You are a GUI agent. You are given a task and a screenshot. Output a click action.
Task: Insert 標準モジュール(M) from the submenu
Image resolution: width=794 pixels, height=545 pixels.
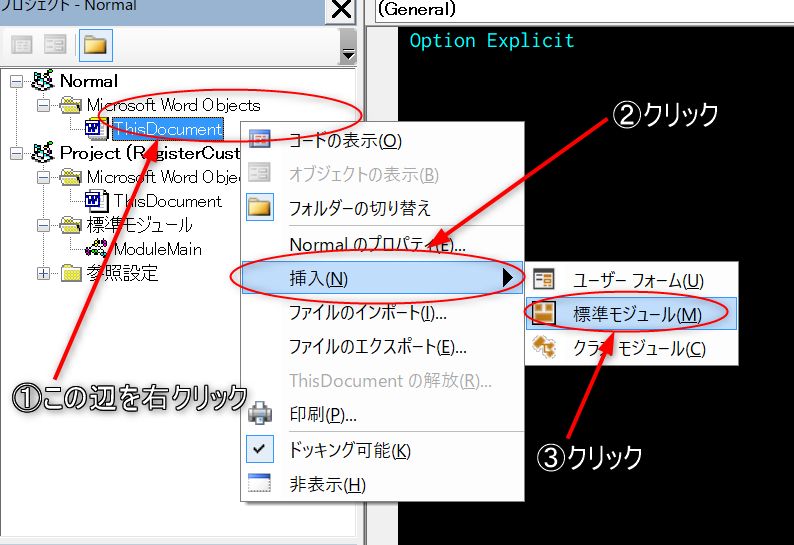pos(631,314)
